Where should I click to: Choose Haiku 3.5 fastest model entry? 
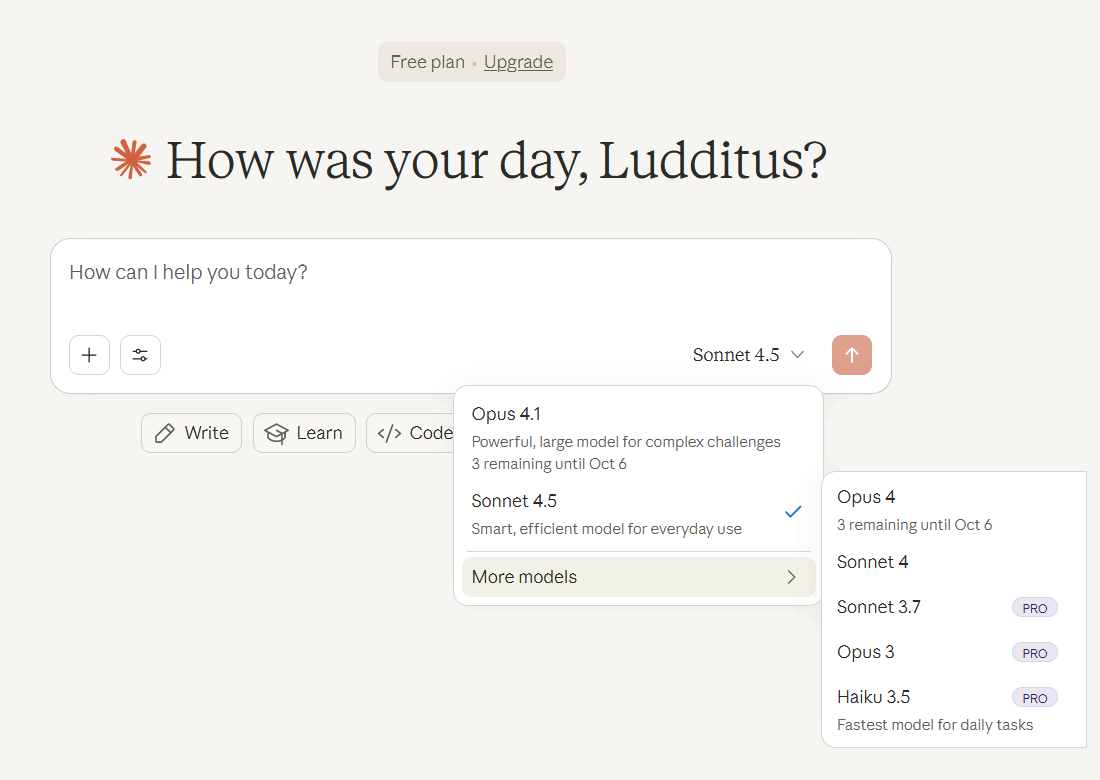coord(953,710)
